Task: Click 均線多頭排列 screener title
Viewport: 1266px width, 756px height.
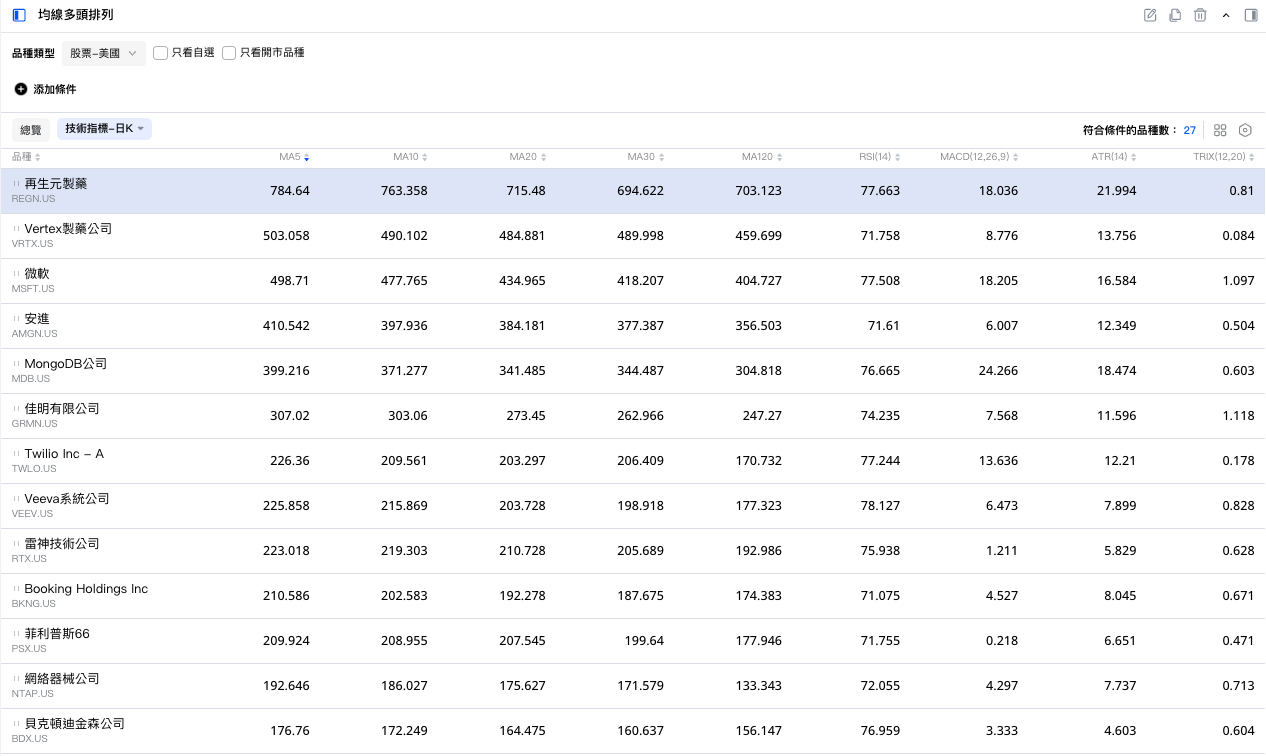Action: pyautogui.click(x=76, y=15)
